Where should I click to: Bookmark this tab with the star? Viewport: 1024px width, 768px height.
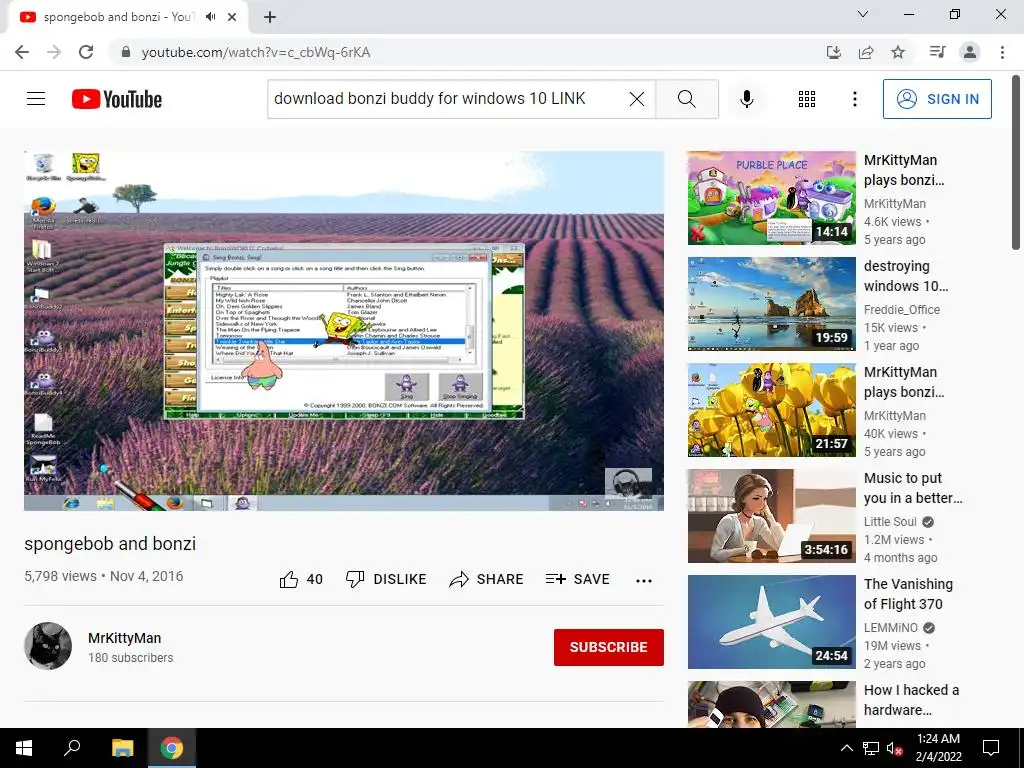coord(898,52)
